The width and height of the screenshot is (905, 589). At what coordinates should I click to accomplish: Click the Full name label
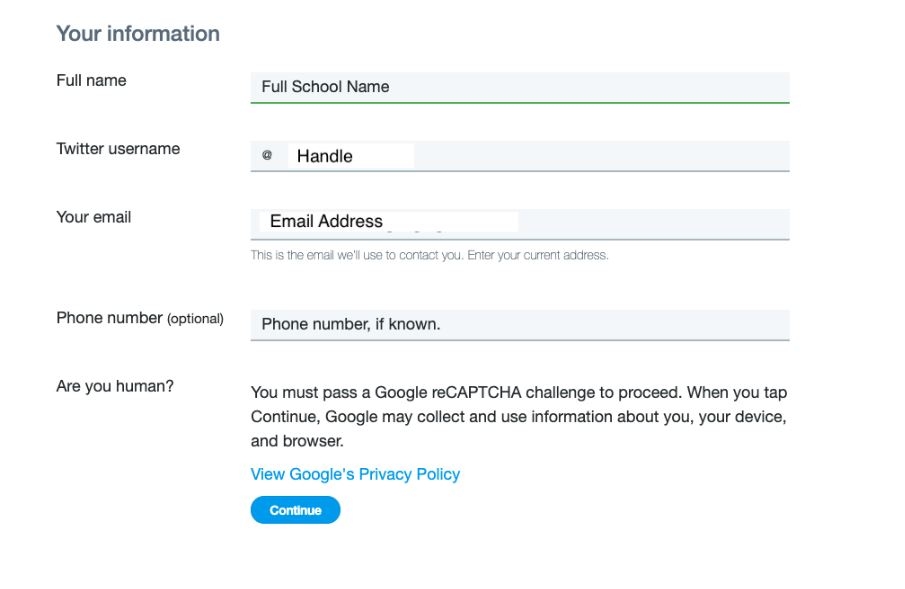(91, 80)
